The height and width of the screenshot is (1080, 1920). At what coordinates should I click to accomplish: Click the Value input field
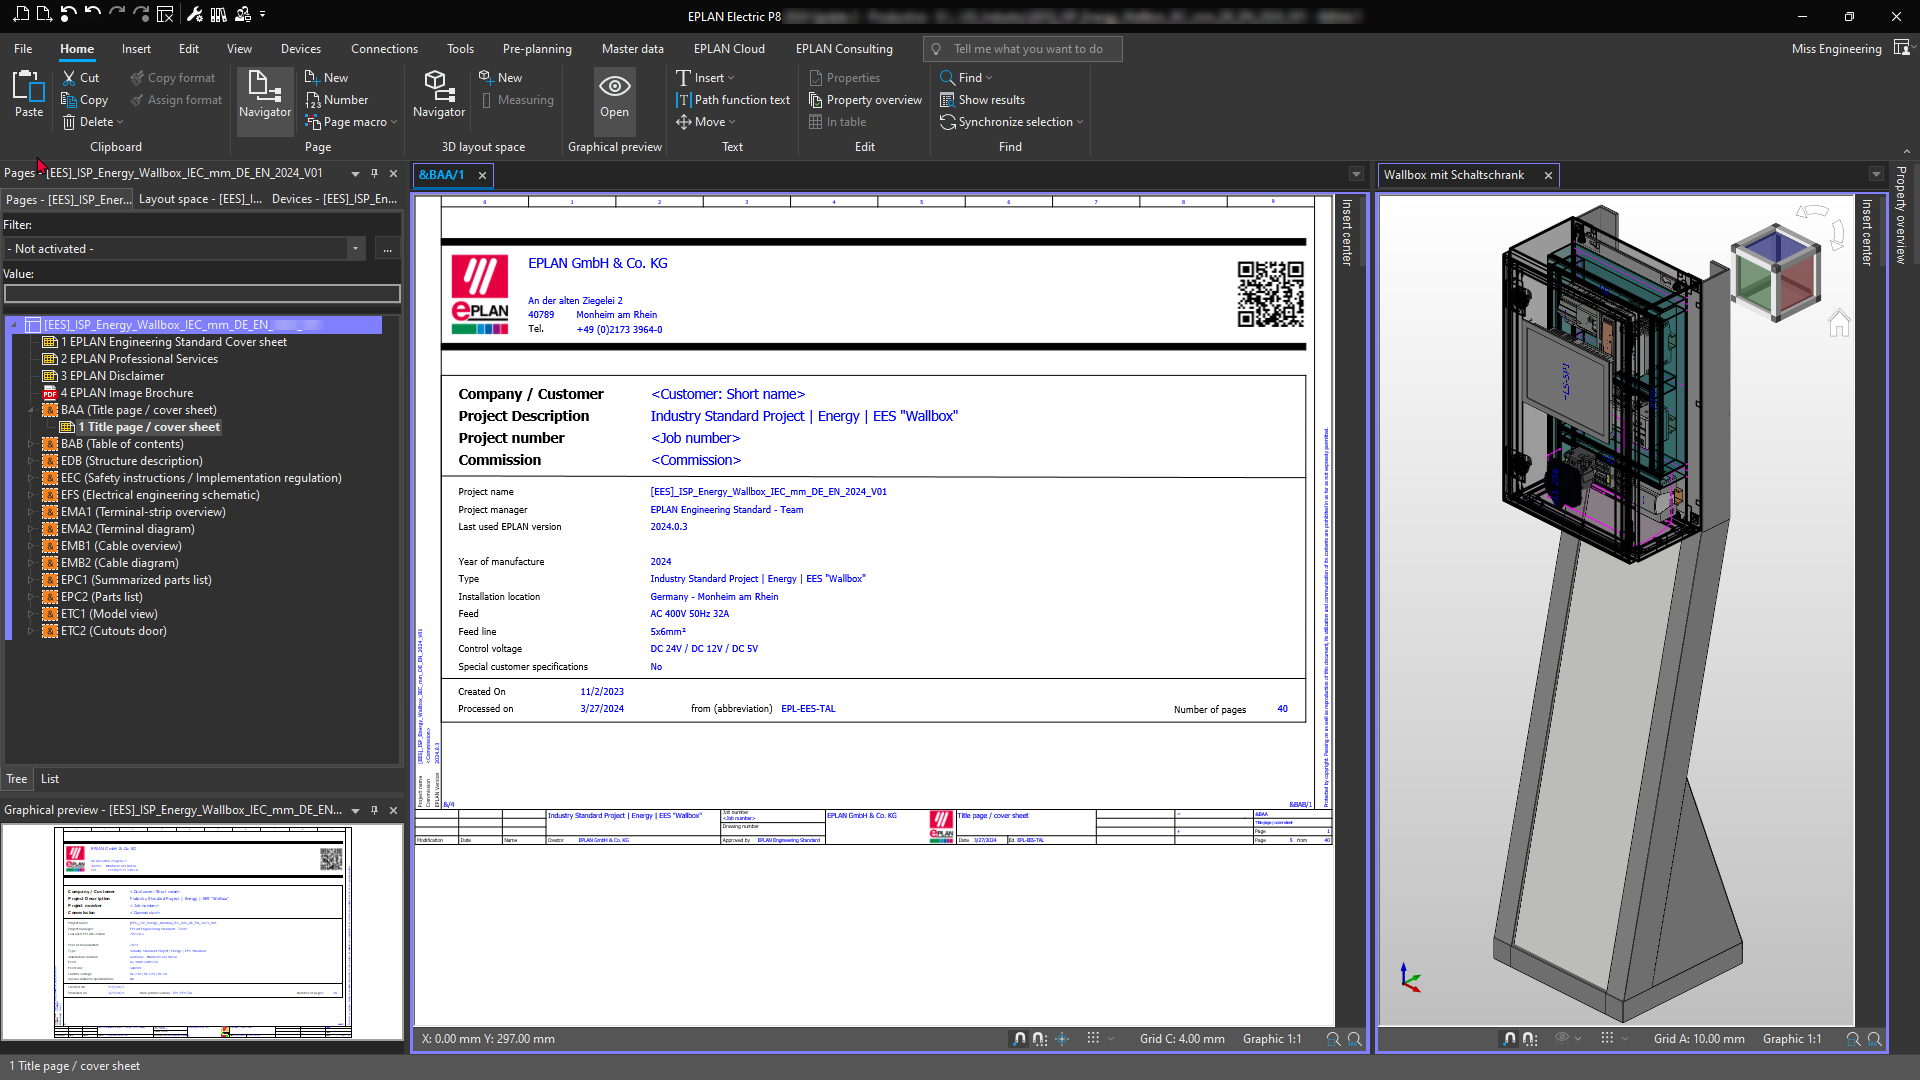tap(202, 294)
